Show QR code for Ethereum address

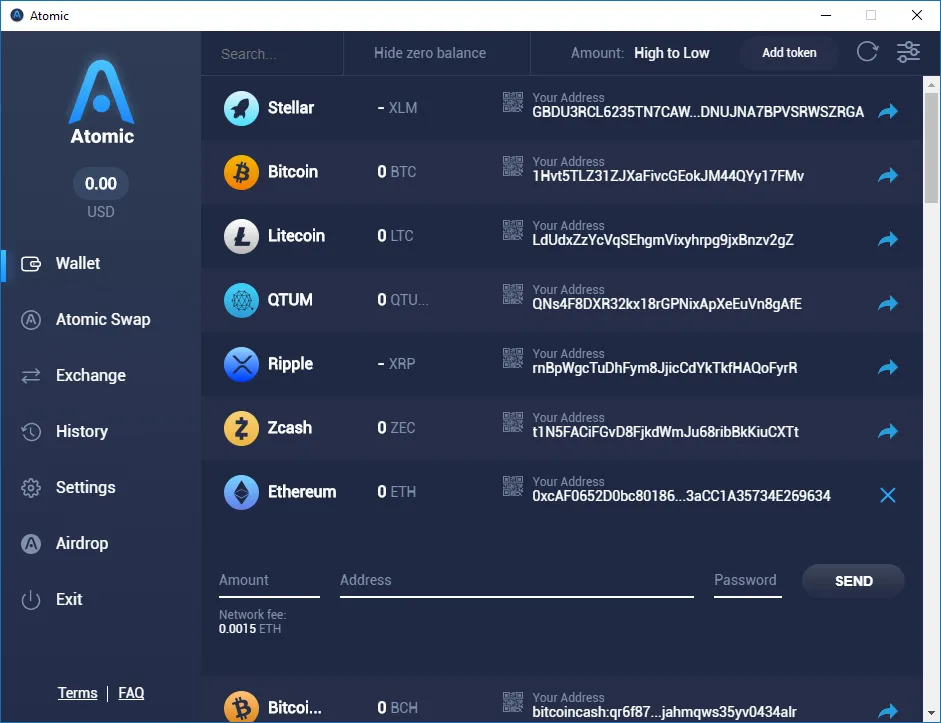pyautogui.click(x=513, y=486)
